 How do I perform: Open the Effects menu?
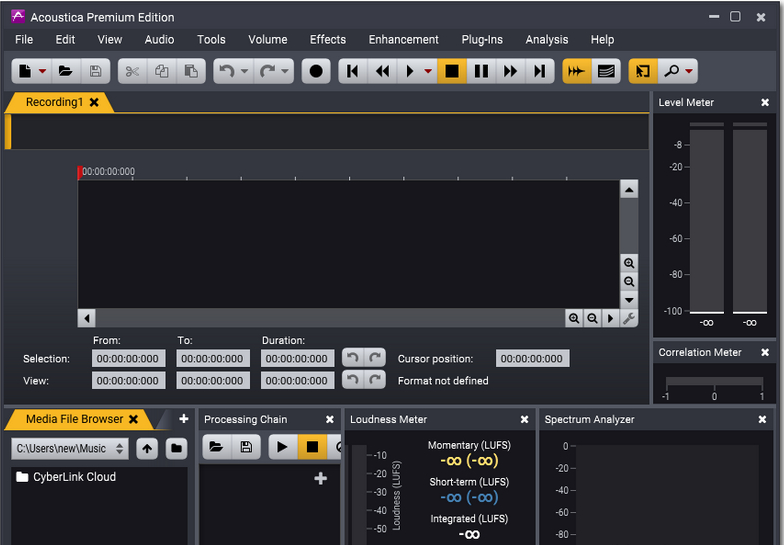click(328, 40)
